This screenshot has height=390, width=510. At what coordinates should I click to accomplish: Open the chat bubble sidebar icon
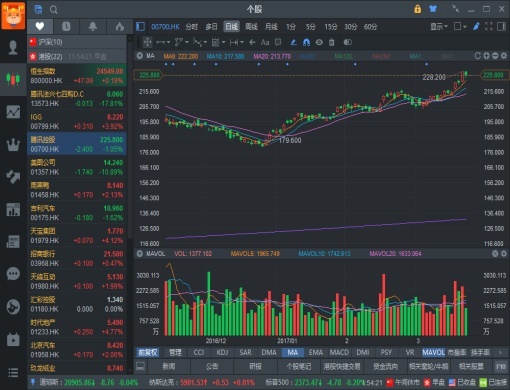coord(13,274)
